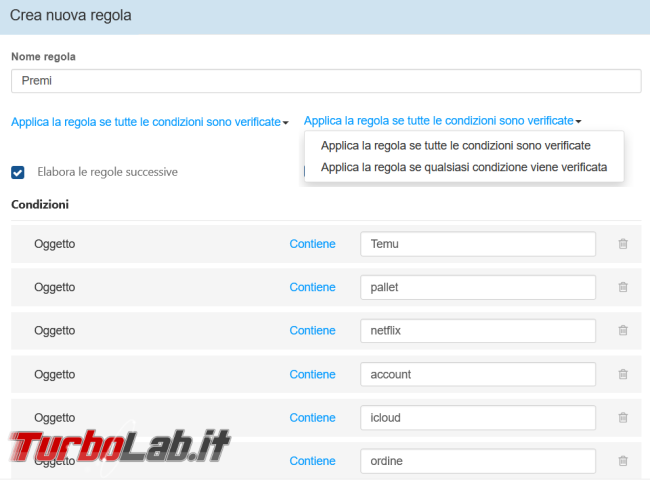Uncheck Elabora le regole successive checkbox
Image resolution: width=650 pixels, height=486 pixels.
coord(18,172)
